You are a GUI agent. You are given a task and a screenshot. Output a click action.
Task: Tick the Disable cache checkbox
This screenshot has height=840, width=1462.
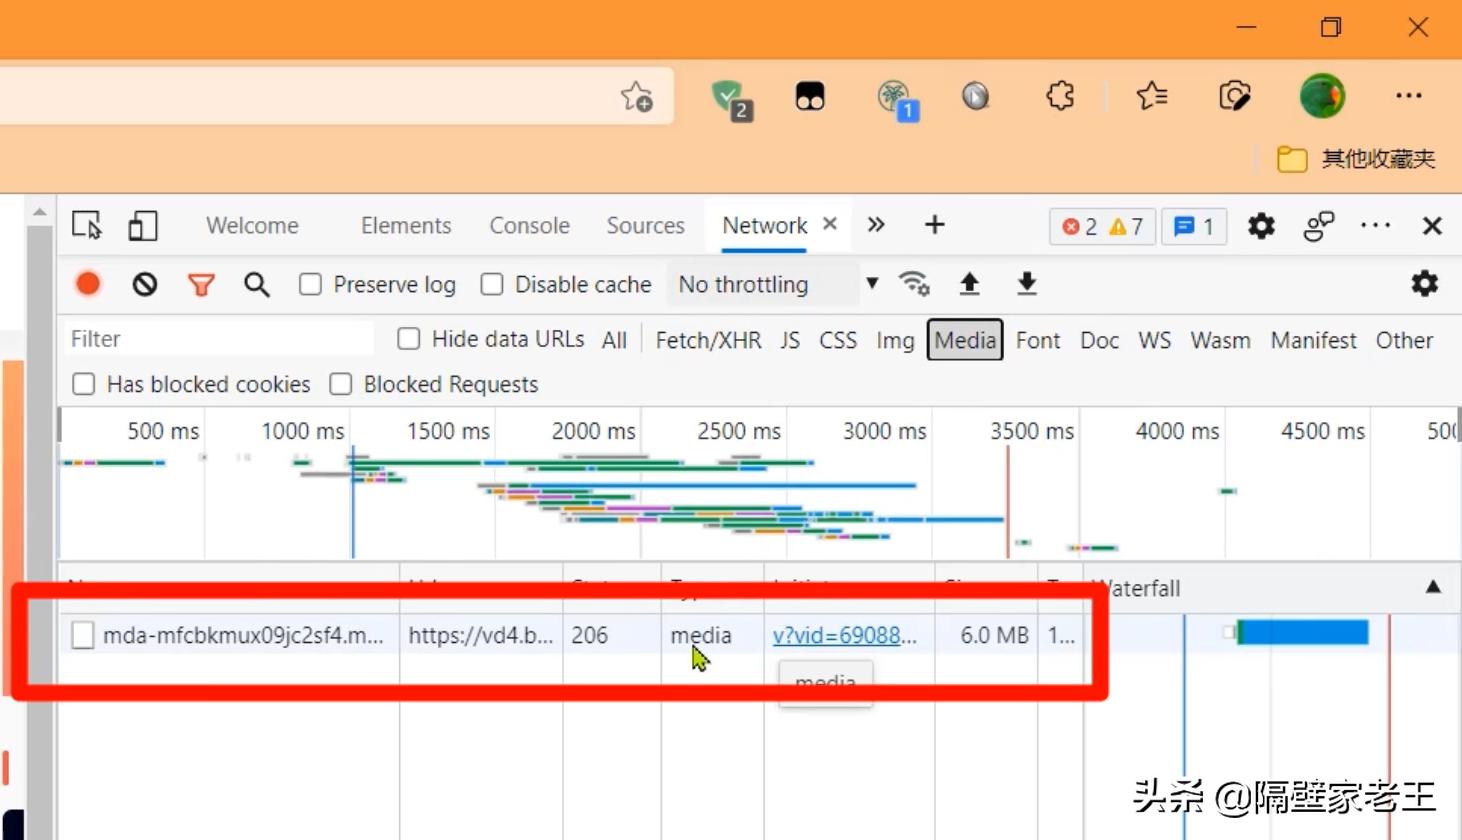point(492,285)
